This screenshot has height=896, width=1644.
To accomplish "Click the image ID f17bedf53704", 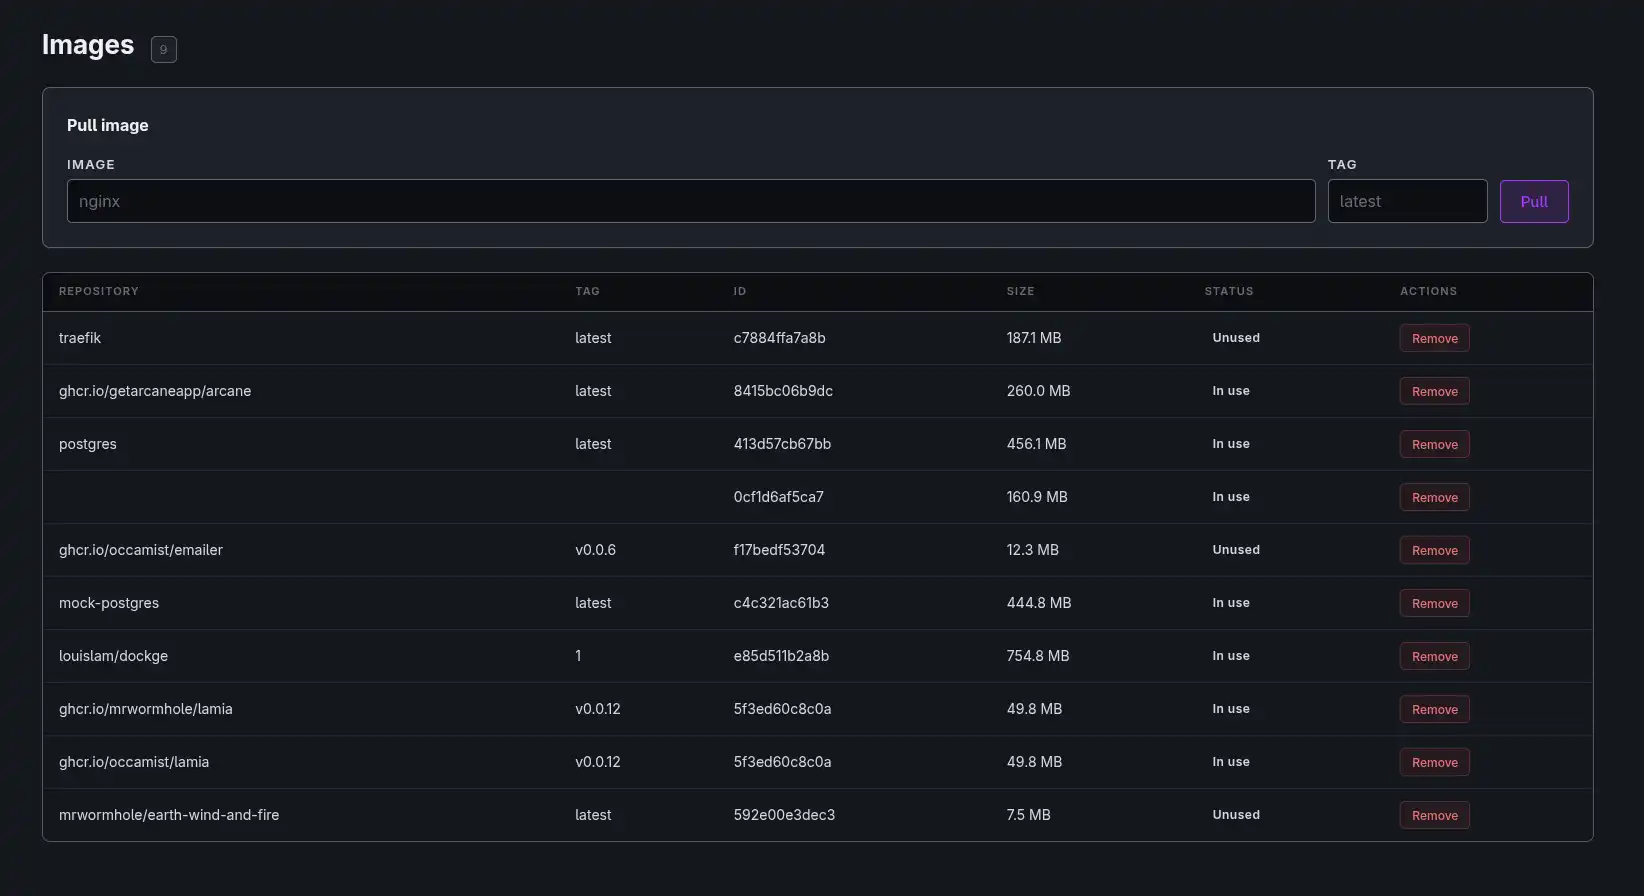I will pos(779,550).
